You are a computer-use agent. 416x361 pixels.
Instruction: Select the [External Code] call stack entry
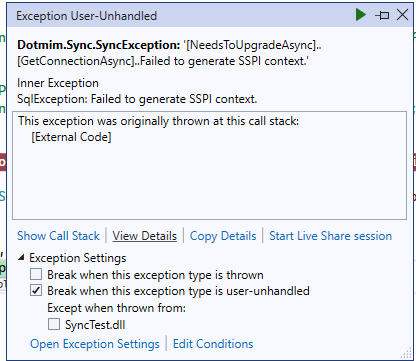pyautogui.click(x=71, y=137)
